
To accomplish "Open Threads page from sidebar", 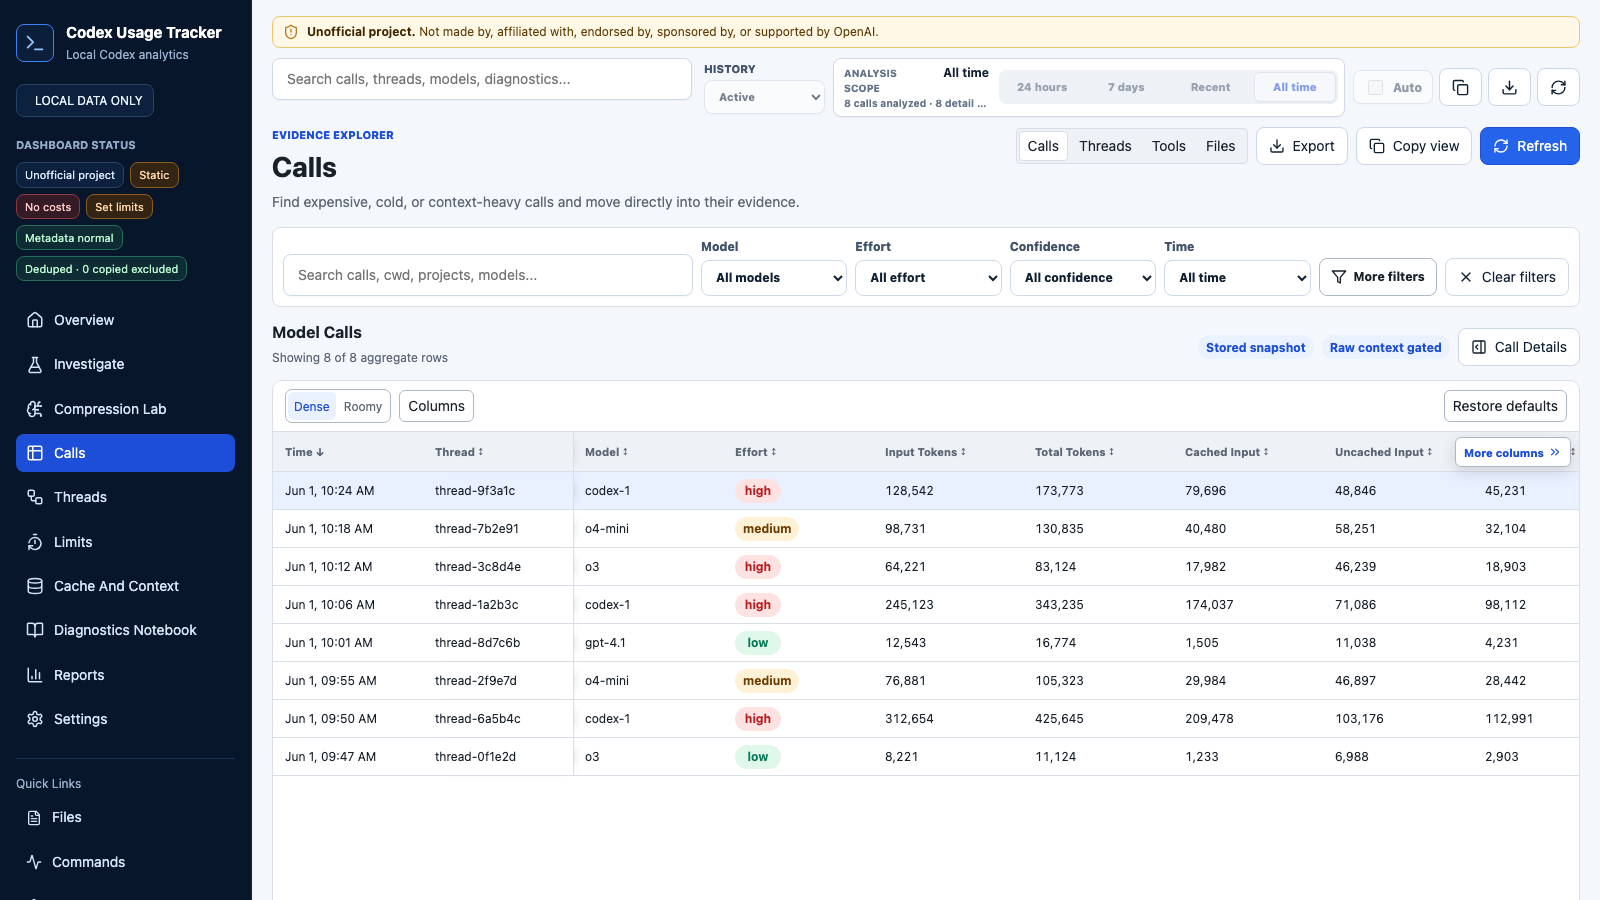I will click(x=125, y=497).
